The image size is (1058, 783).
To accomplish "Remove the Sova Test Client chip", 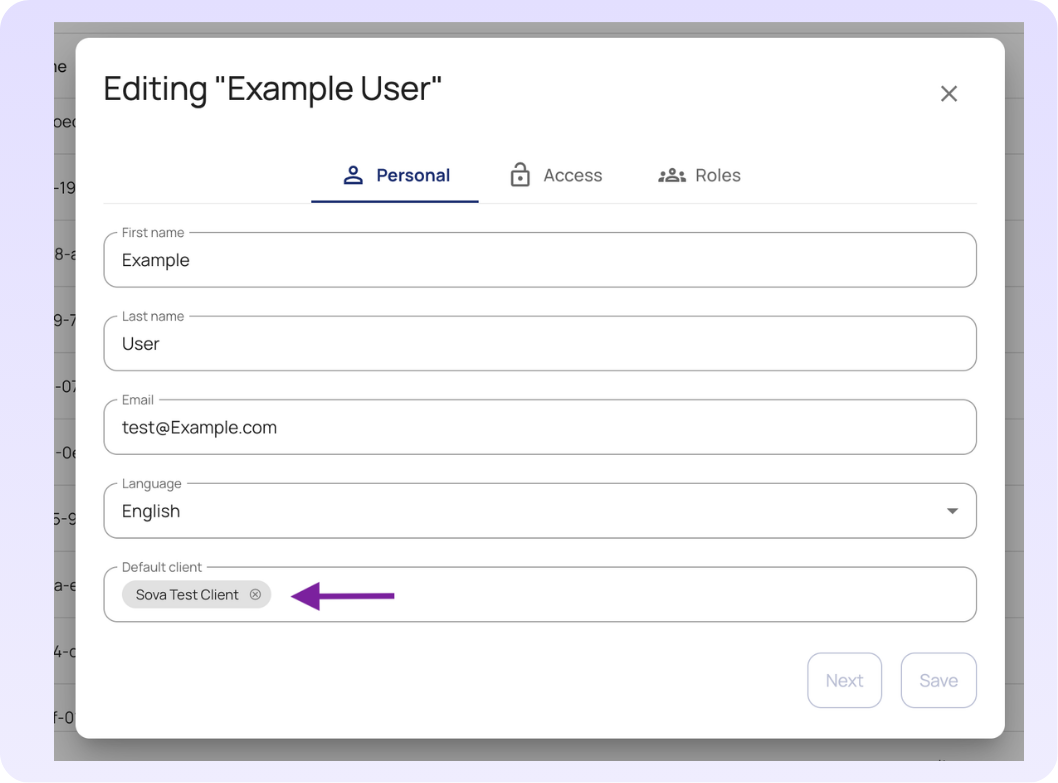I will click(255, 594).
